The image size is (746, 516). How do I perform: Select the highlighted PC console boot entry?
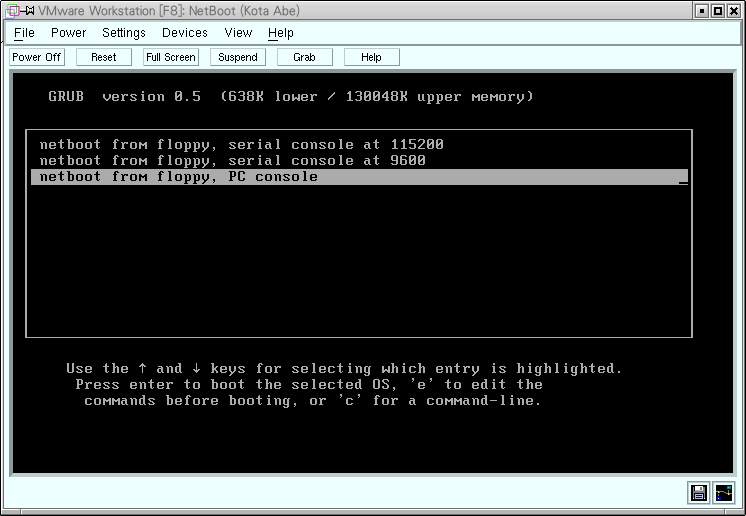click(x=359, y=177)
